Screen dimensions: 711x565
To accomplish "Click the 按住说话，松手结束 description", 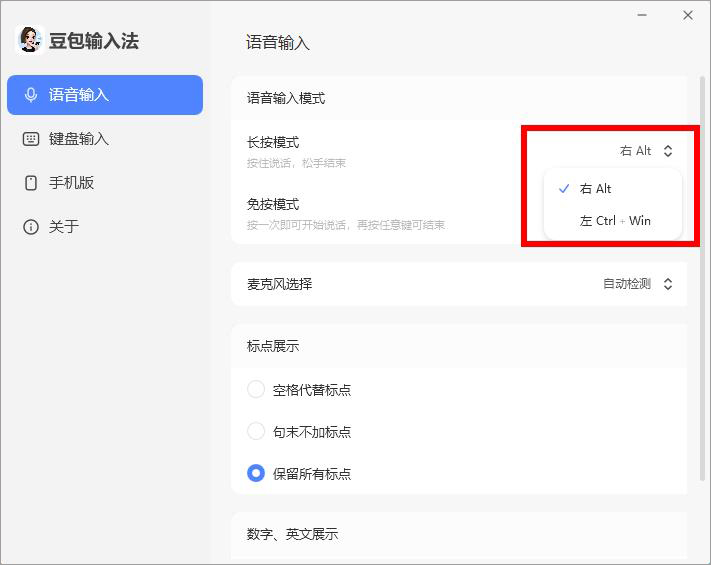I will coord(297,163).
